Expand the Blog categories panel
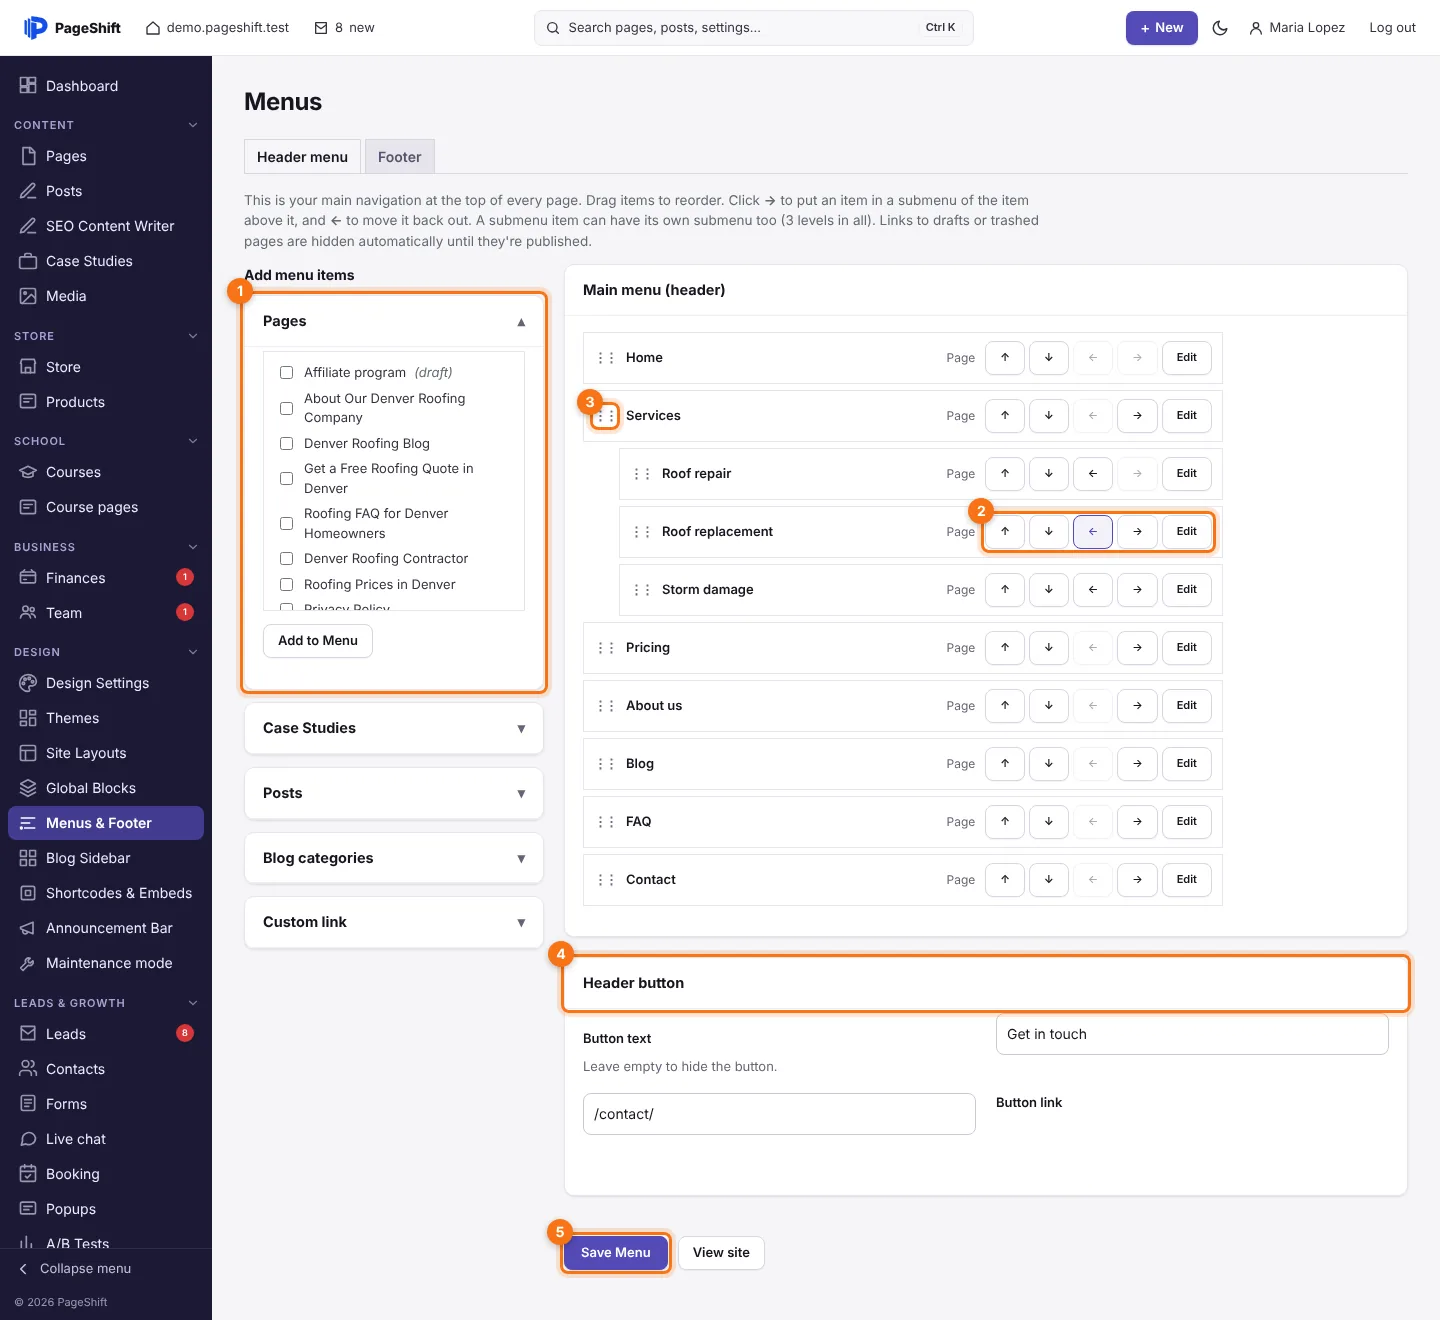This screenshot has width=1440, height=1320. tap(394, 858)
